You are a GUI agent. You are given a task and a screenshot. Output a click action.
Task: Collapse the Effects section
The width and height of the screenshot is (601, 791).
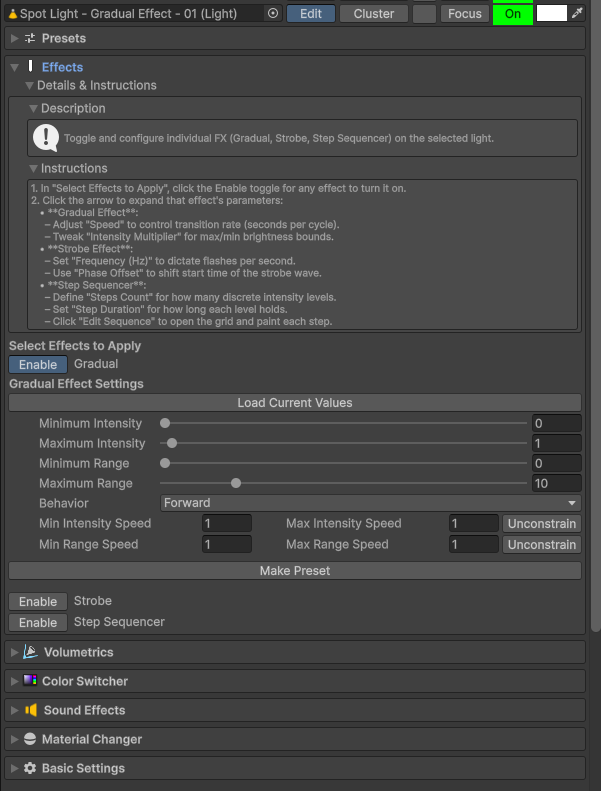[15, 67]
